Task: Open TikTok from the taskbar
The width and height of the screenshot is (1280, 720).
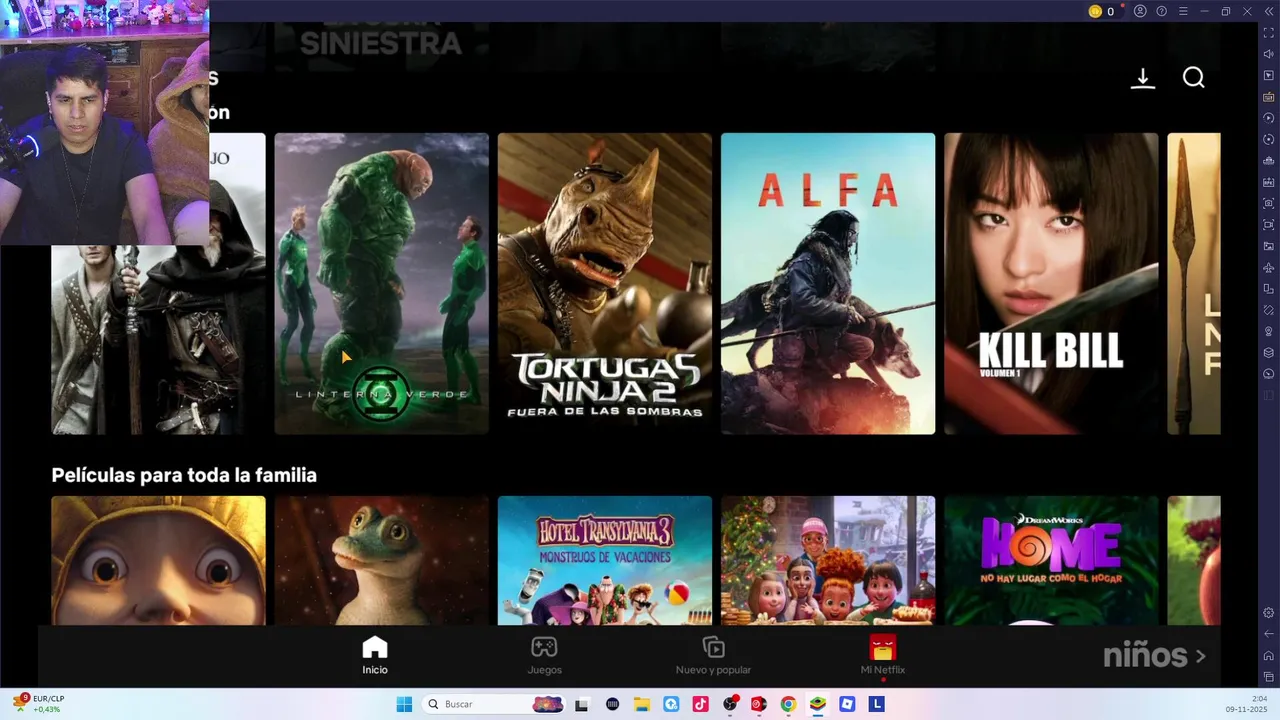Action: pyautogui.click(x=701, y=704)
